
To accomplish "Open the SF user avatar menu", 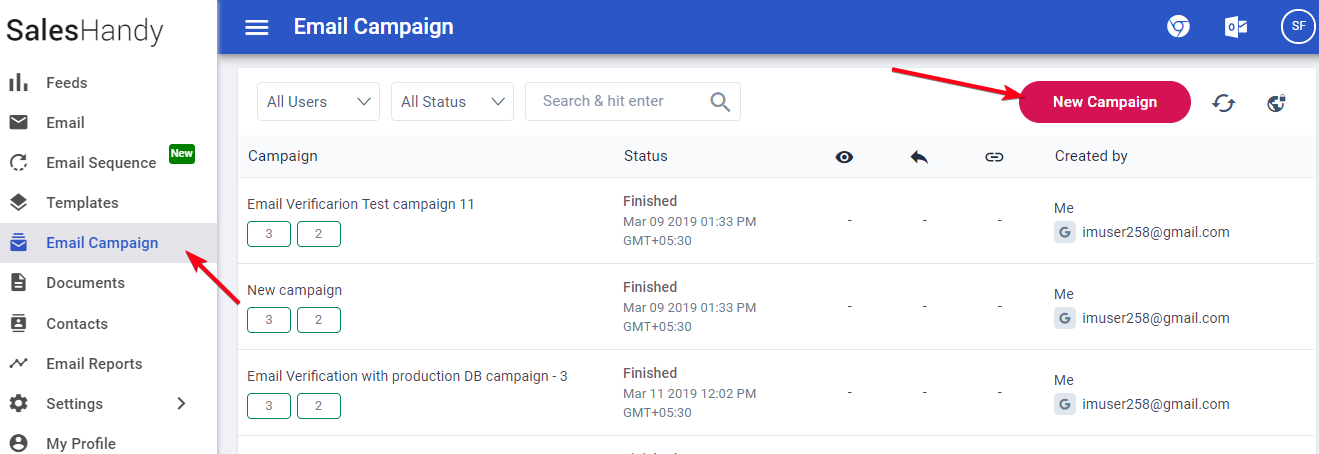I will pyautogui.click(x=1298, y=26).
